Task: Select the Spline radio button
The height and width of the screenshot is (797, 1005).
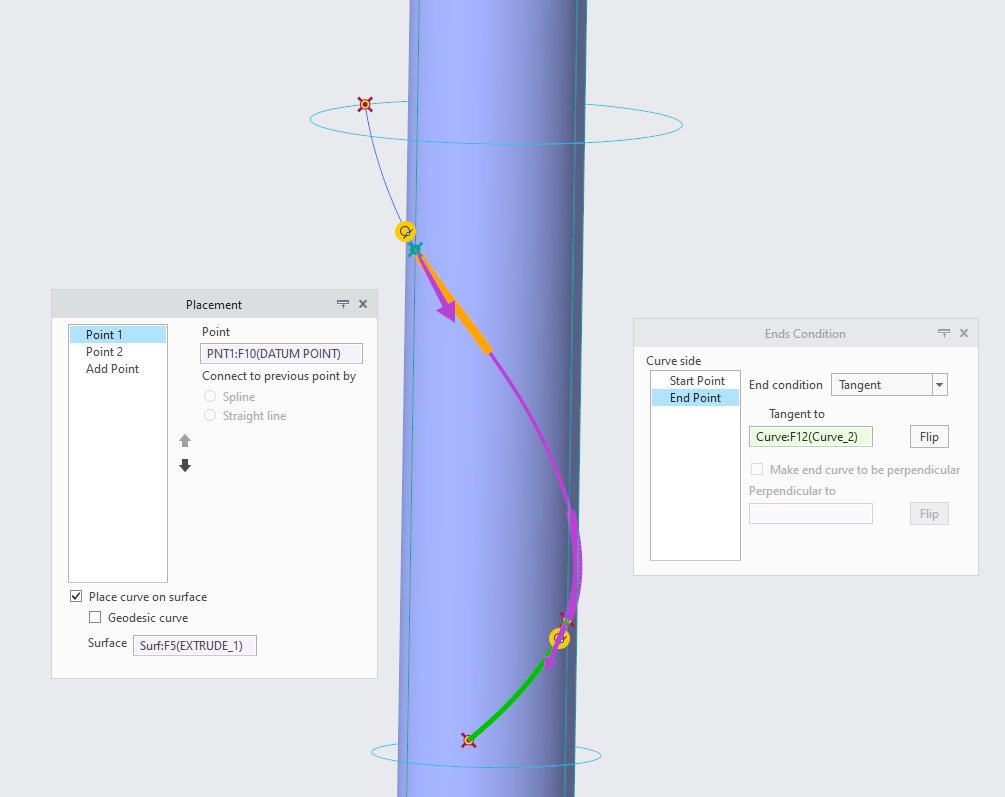Action: tap(210, 395)
